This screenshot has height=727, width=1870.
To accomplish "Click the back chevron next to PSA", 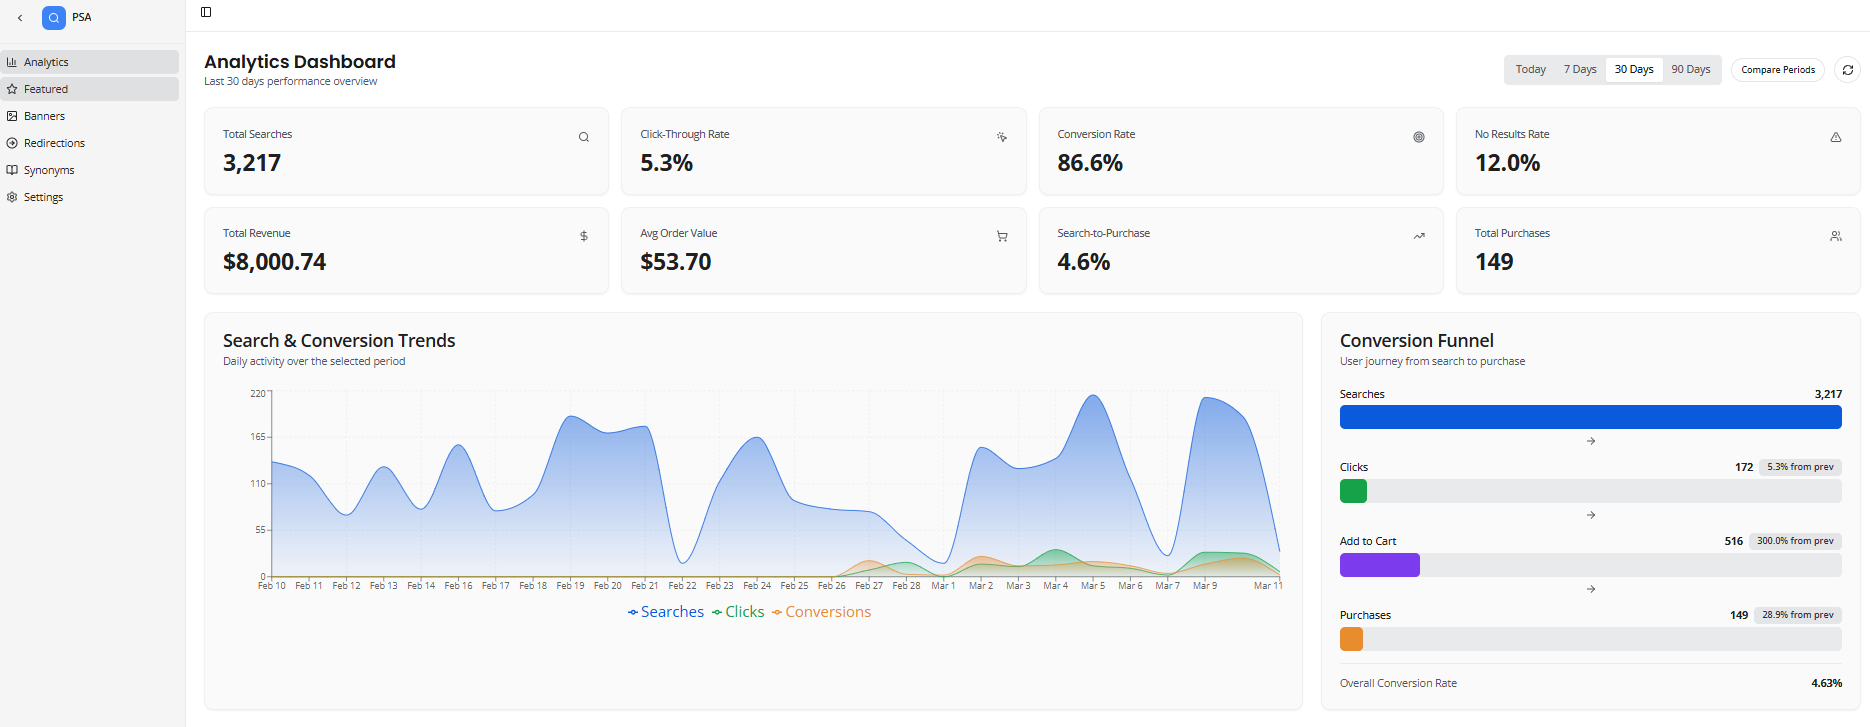I will [x=20, y=17].
